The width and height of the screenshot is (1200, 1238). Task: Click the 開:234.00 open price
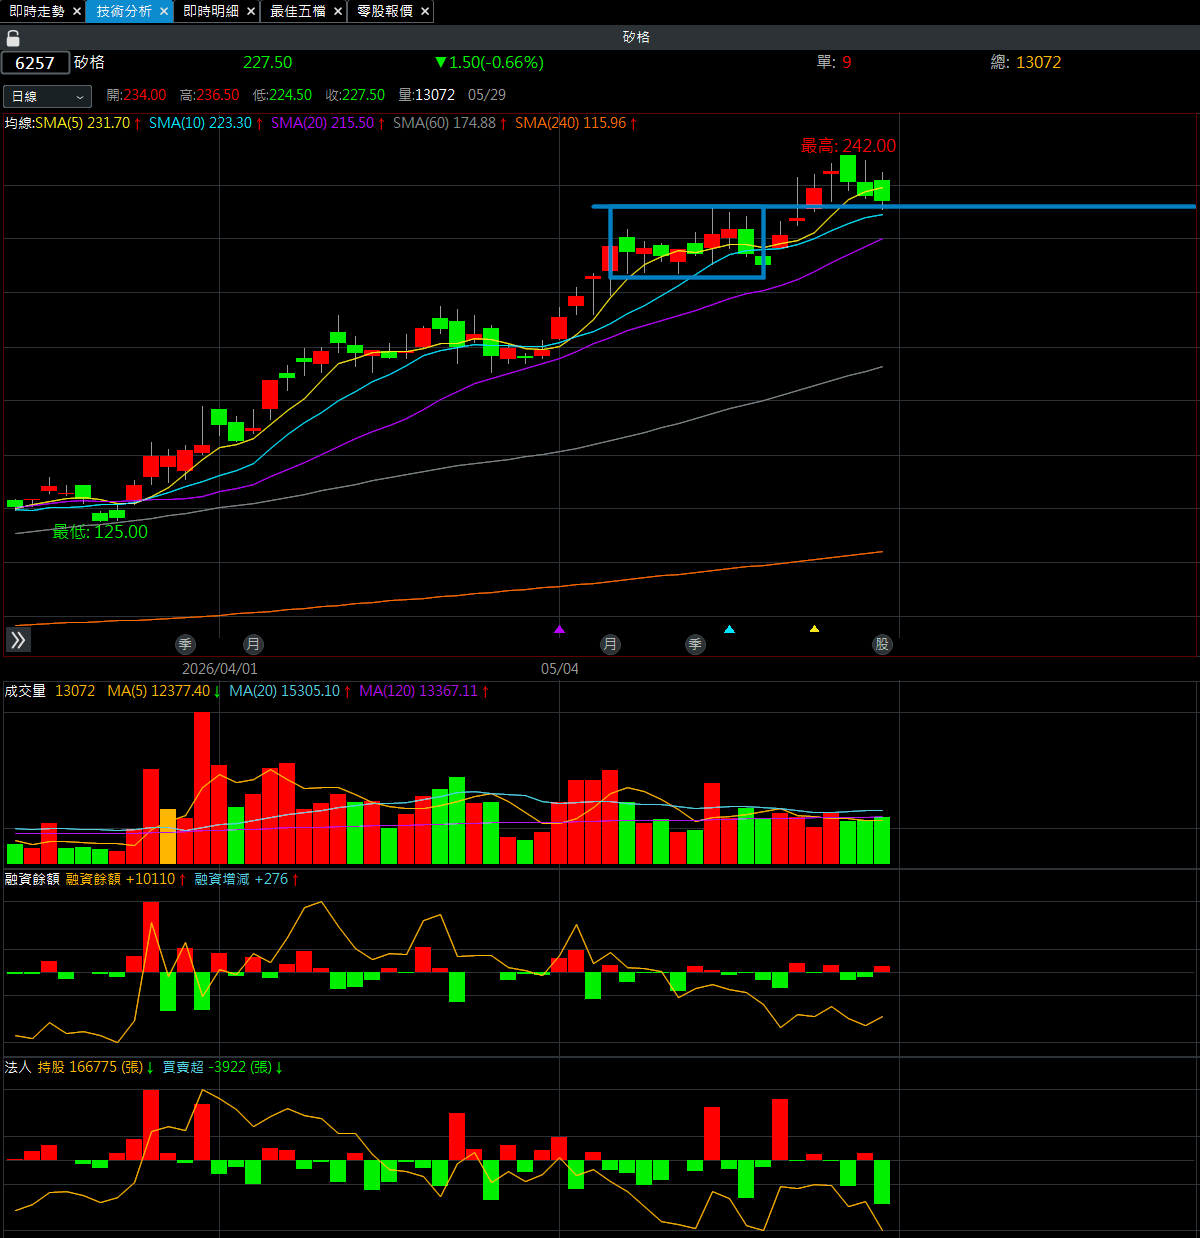coord(136,95)
